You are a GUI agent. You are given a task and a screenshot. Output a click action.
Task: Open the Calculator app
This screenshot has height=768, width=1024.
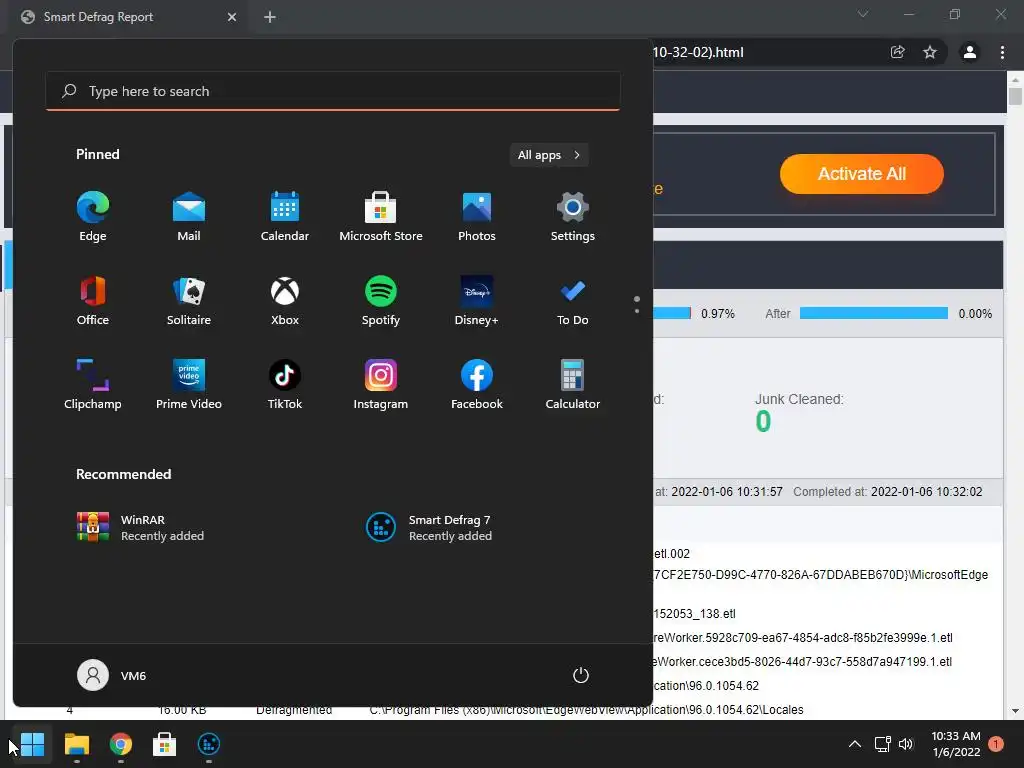tap(573, 385)
